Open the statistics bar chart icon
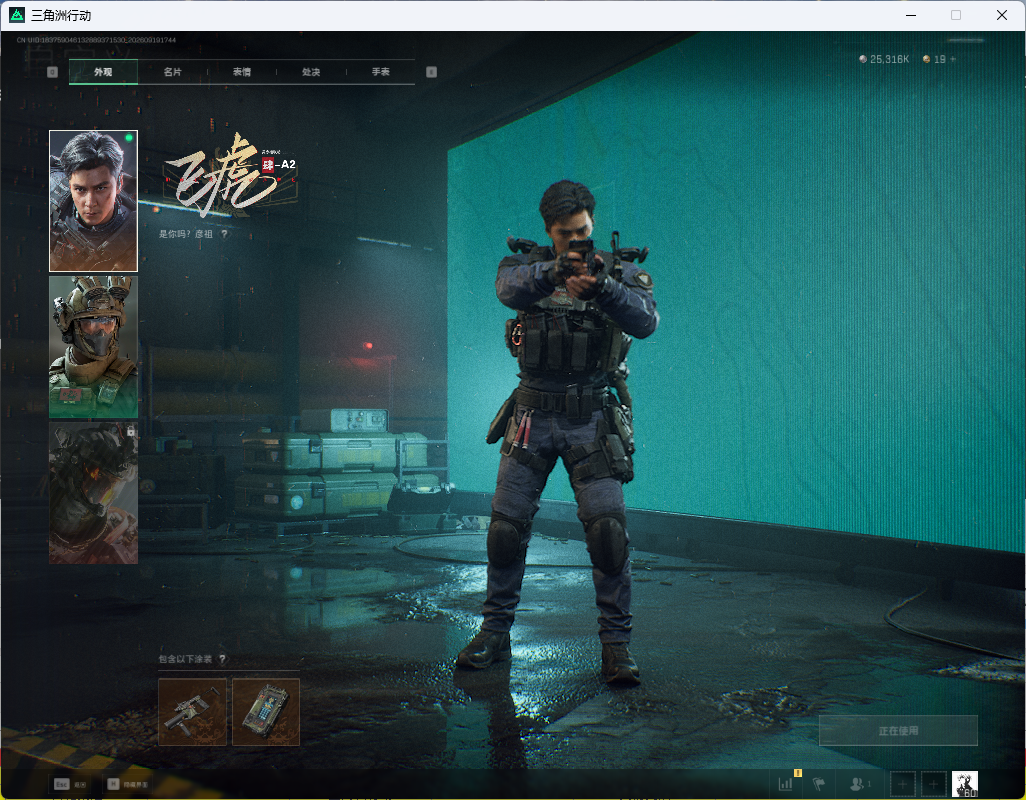 point(786,783)
